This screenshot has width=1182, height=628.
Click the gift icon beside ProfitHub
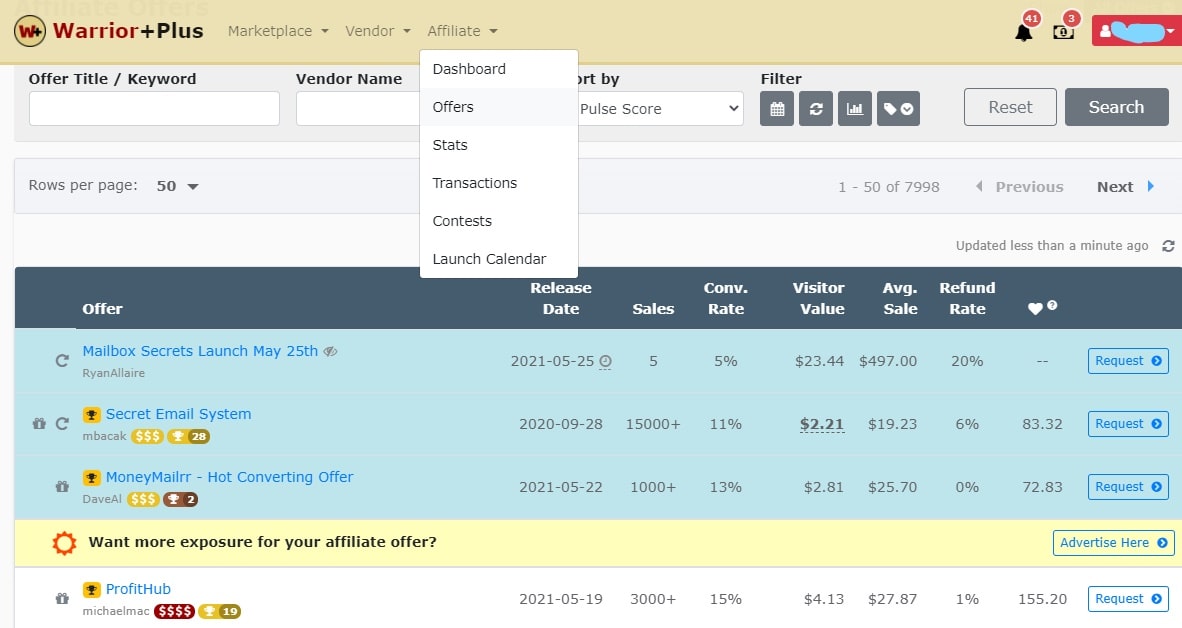(x=62, y=599)
